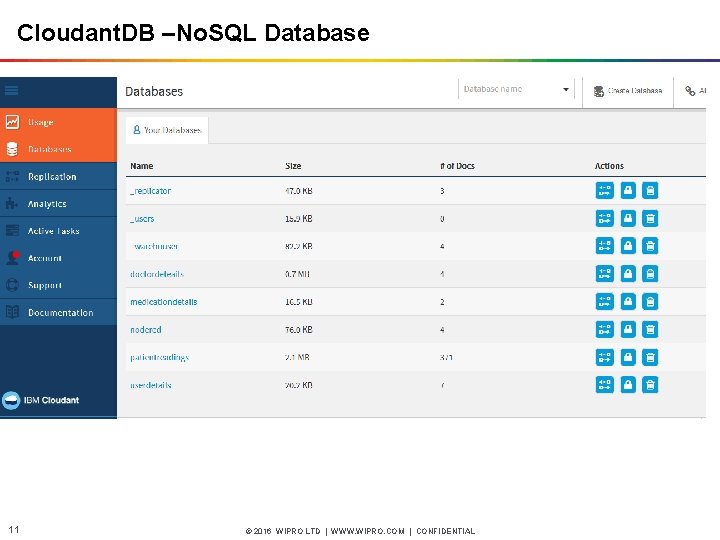Replicate the _replicator database
This screenshot has width=720, height=540.
tap(604, 191)
